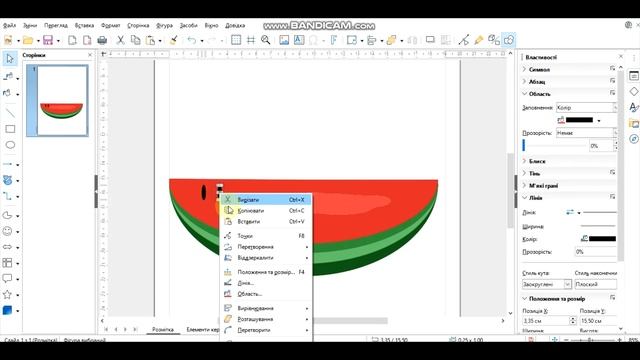This screenshot has height=360, width=640.
Task: Click the Fontwork text icon
Action: point(333,40)
